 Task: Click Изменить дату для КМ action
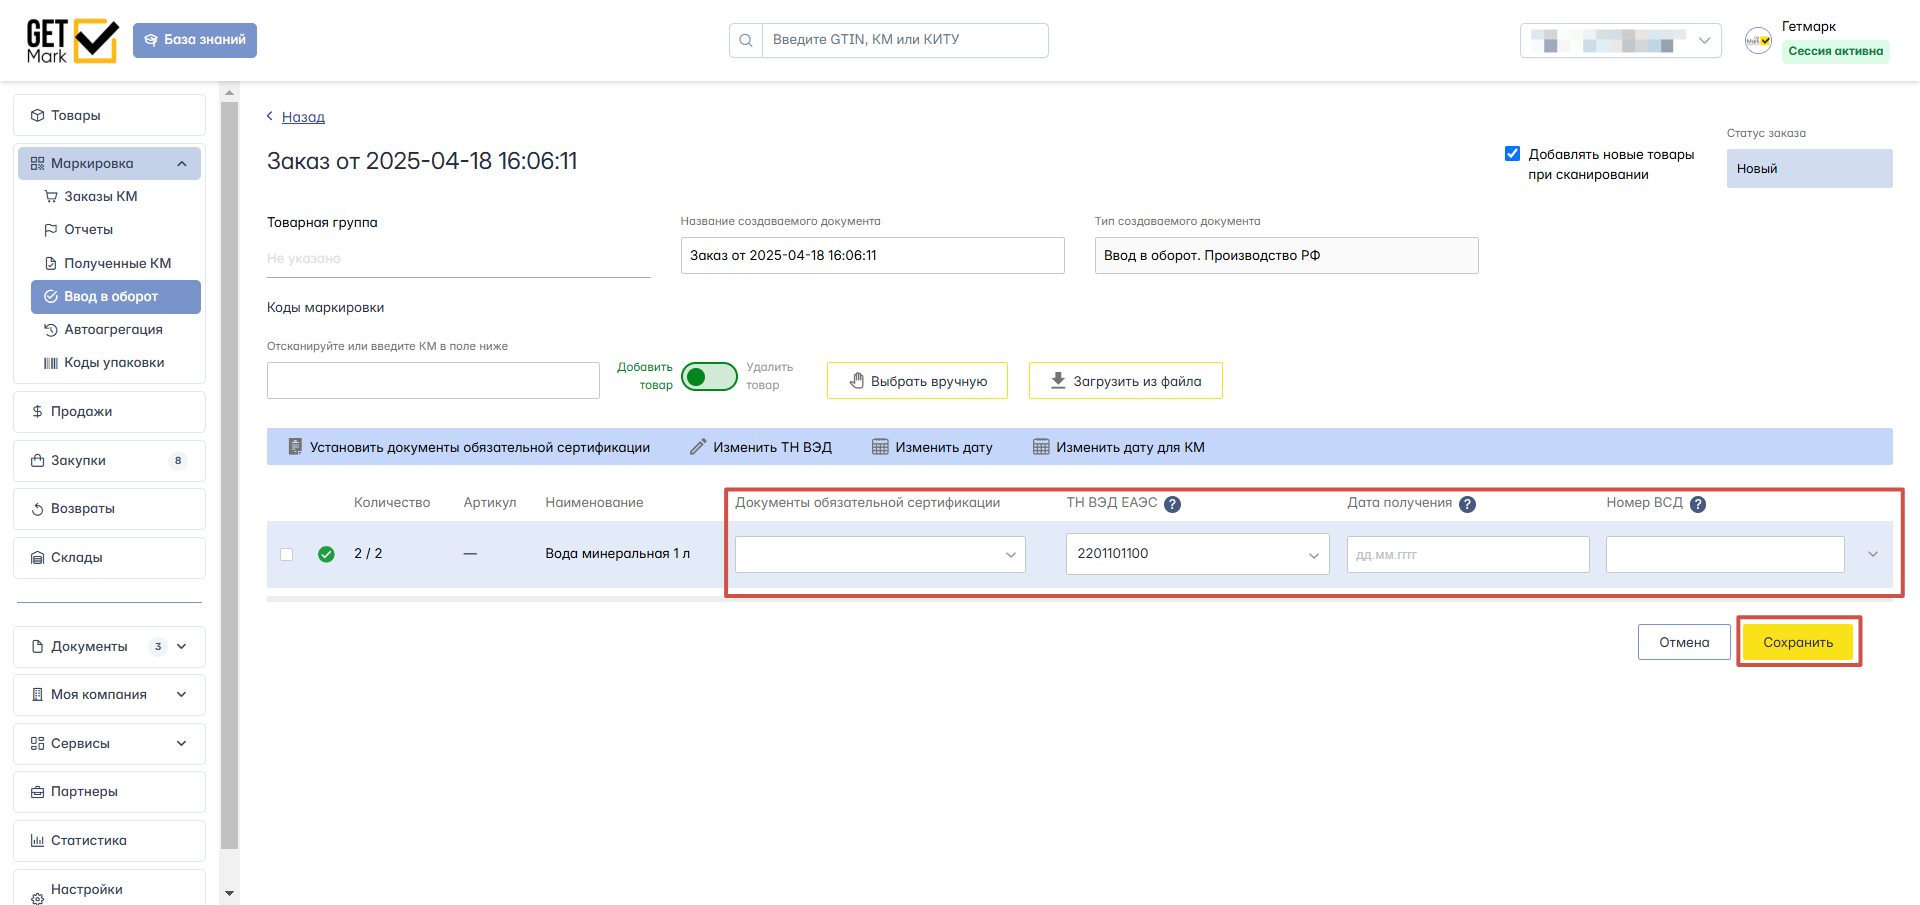(1118, 447)
